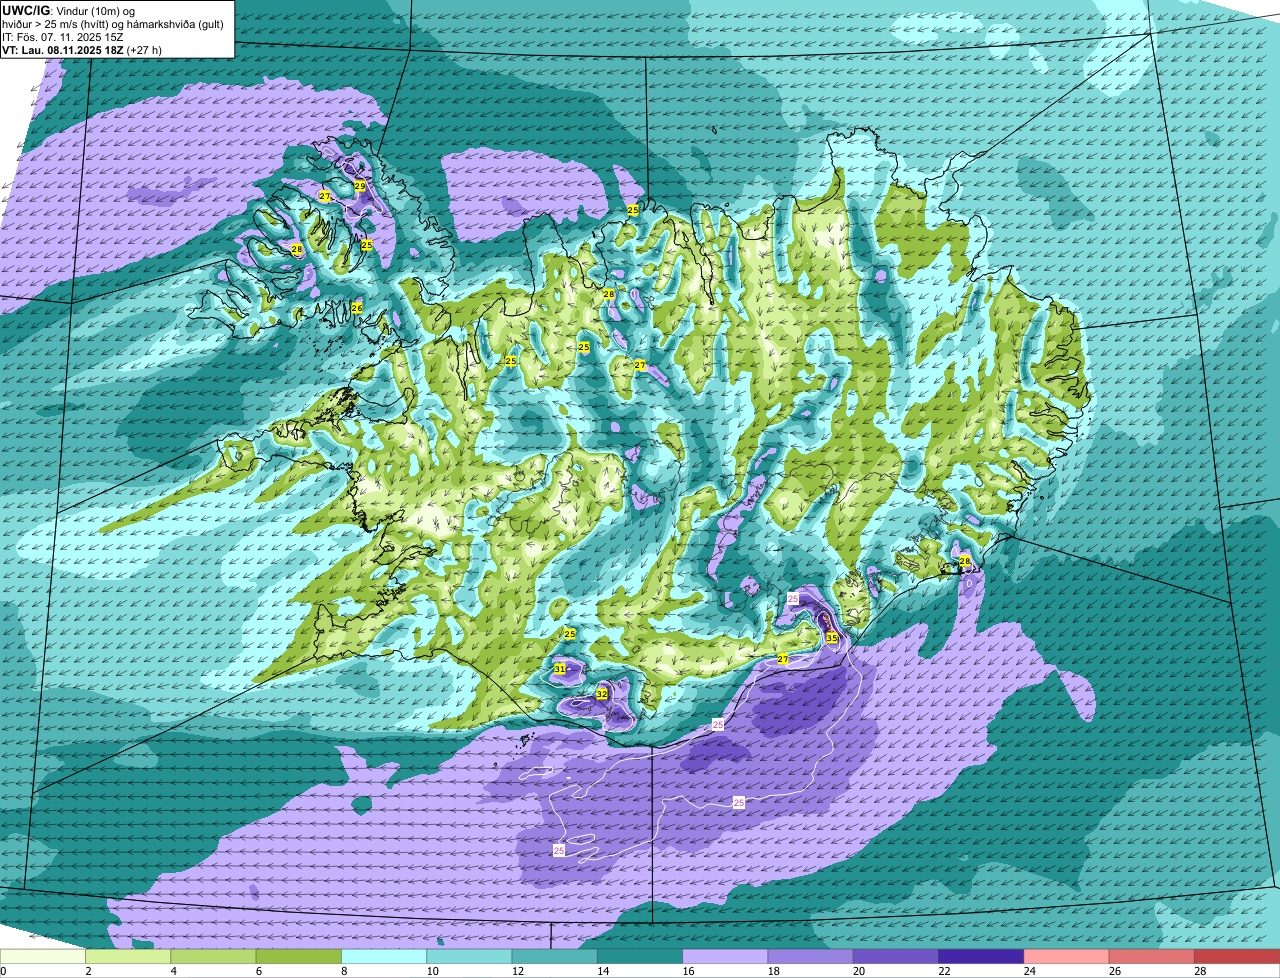Screen dimensions: 1280x978
Task: Pick the pale cyan 8–10 m/s swatch
Action: click(384, 957)
